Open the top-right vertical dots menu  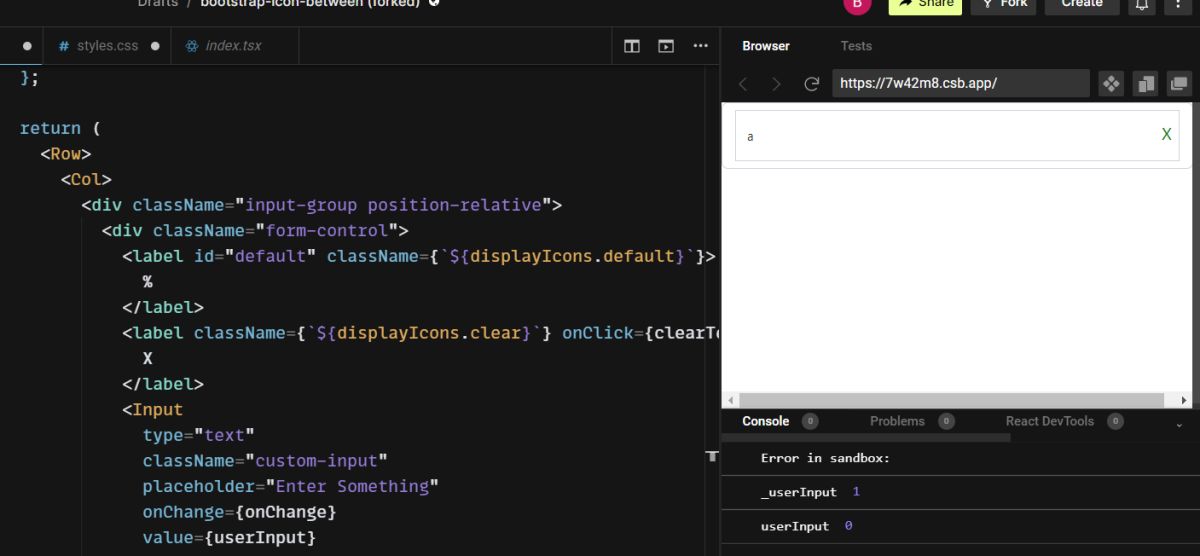coord(1179,4)
